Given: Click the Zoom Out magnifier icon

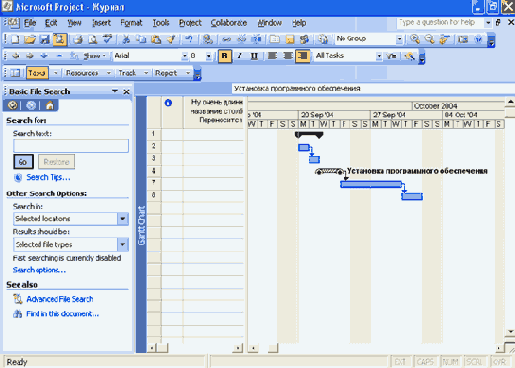Looking at the screenshot, I should [x=429, y=39].
